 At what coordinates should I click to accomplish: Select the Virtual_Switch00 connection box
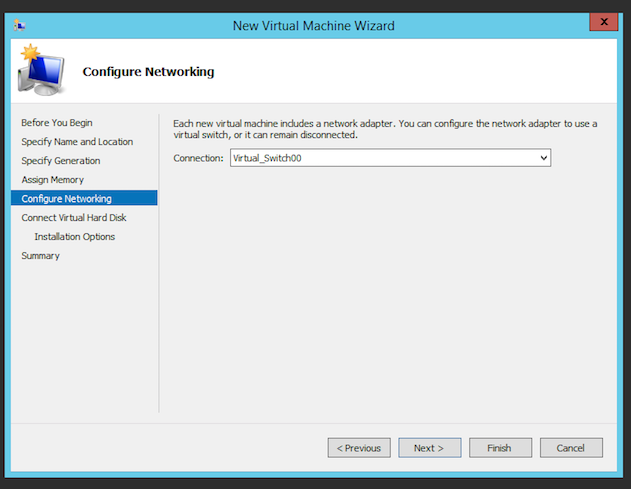click(x=390, y=158)
